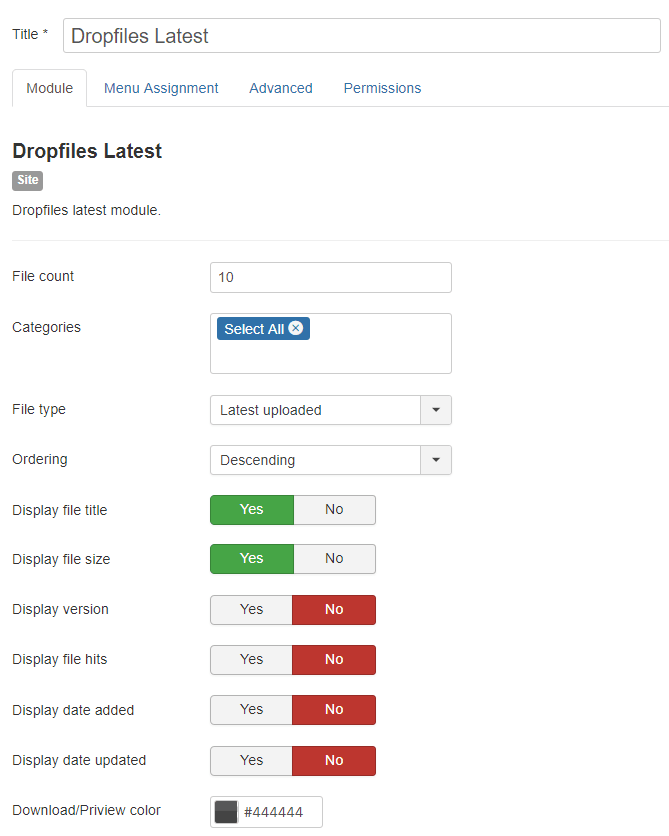Enable Display version with Yes
This screenshot has height=836, width=669.
click(251, 610)
